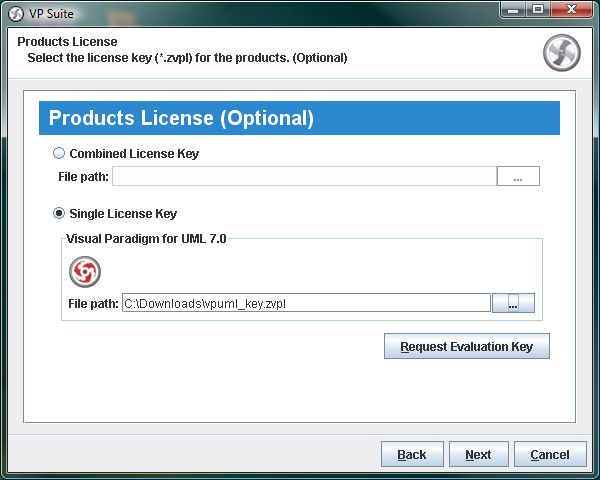Image resolution: width=600 pixels, height=480 pixels.
Task: Cancel the VP Suite installer
Action: click(550, 454)
